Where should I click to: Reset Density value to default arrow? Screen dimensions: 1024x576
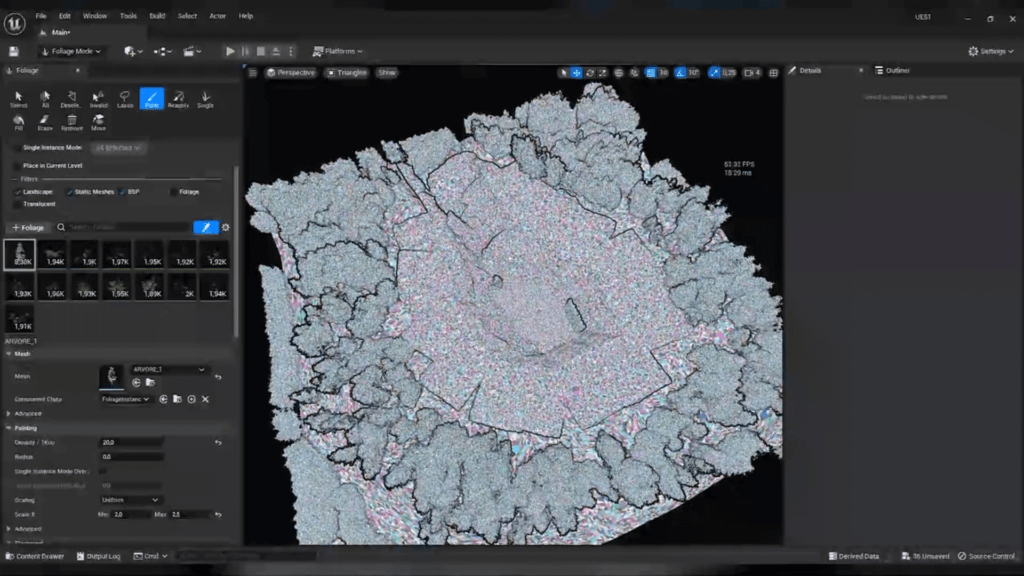(218, 442)
